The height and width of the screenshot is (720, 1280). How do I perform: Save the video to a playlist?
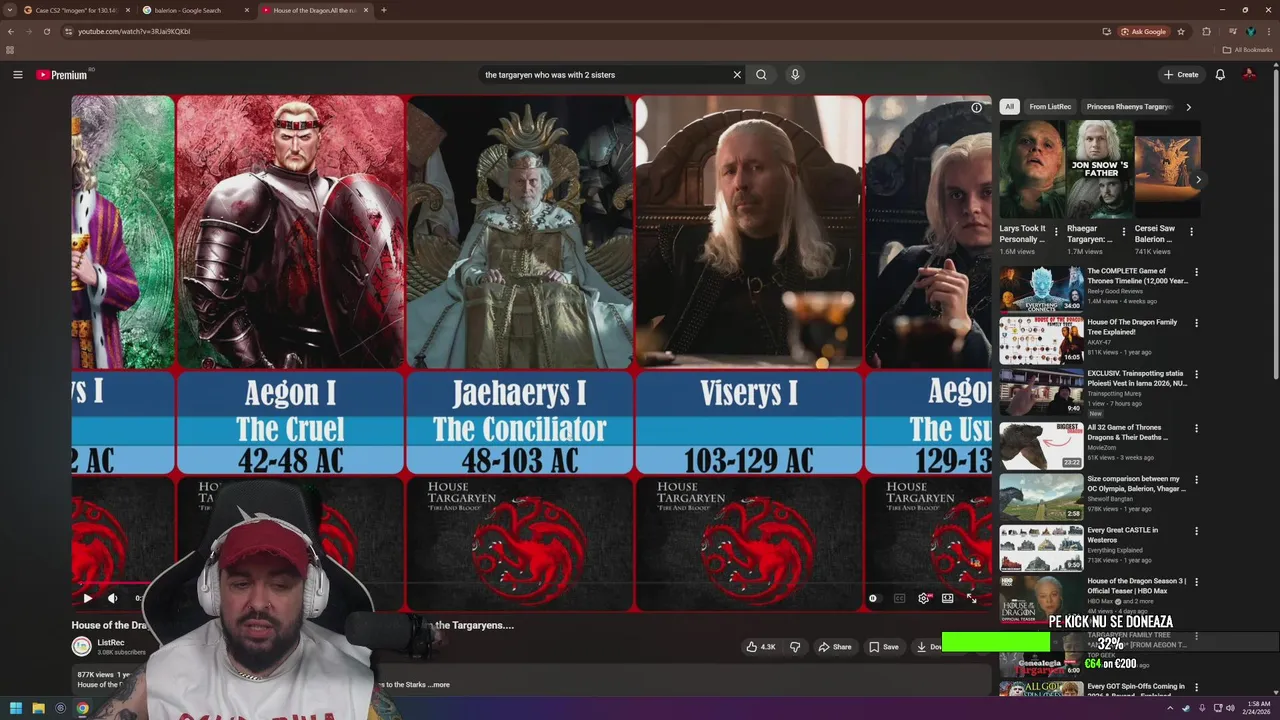[883, 647]
